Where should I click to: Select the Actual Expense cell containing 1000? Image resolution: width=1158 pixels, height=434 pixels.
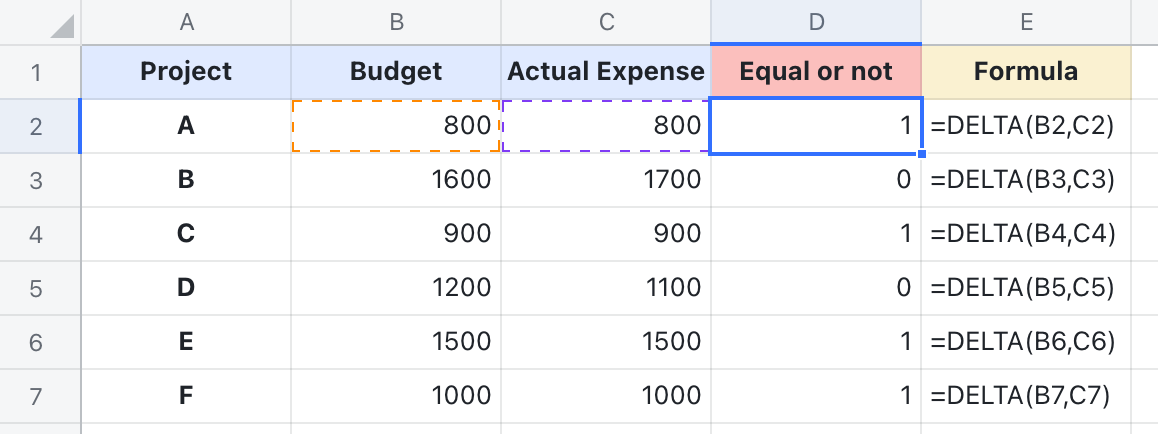coord(606,396)
